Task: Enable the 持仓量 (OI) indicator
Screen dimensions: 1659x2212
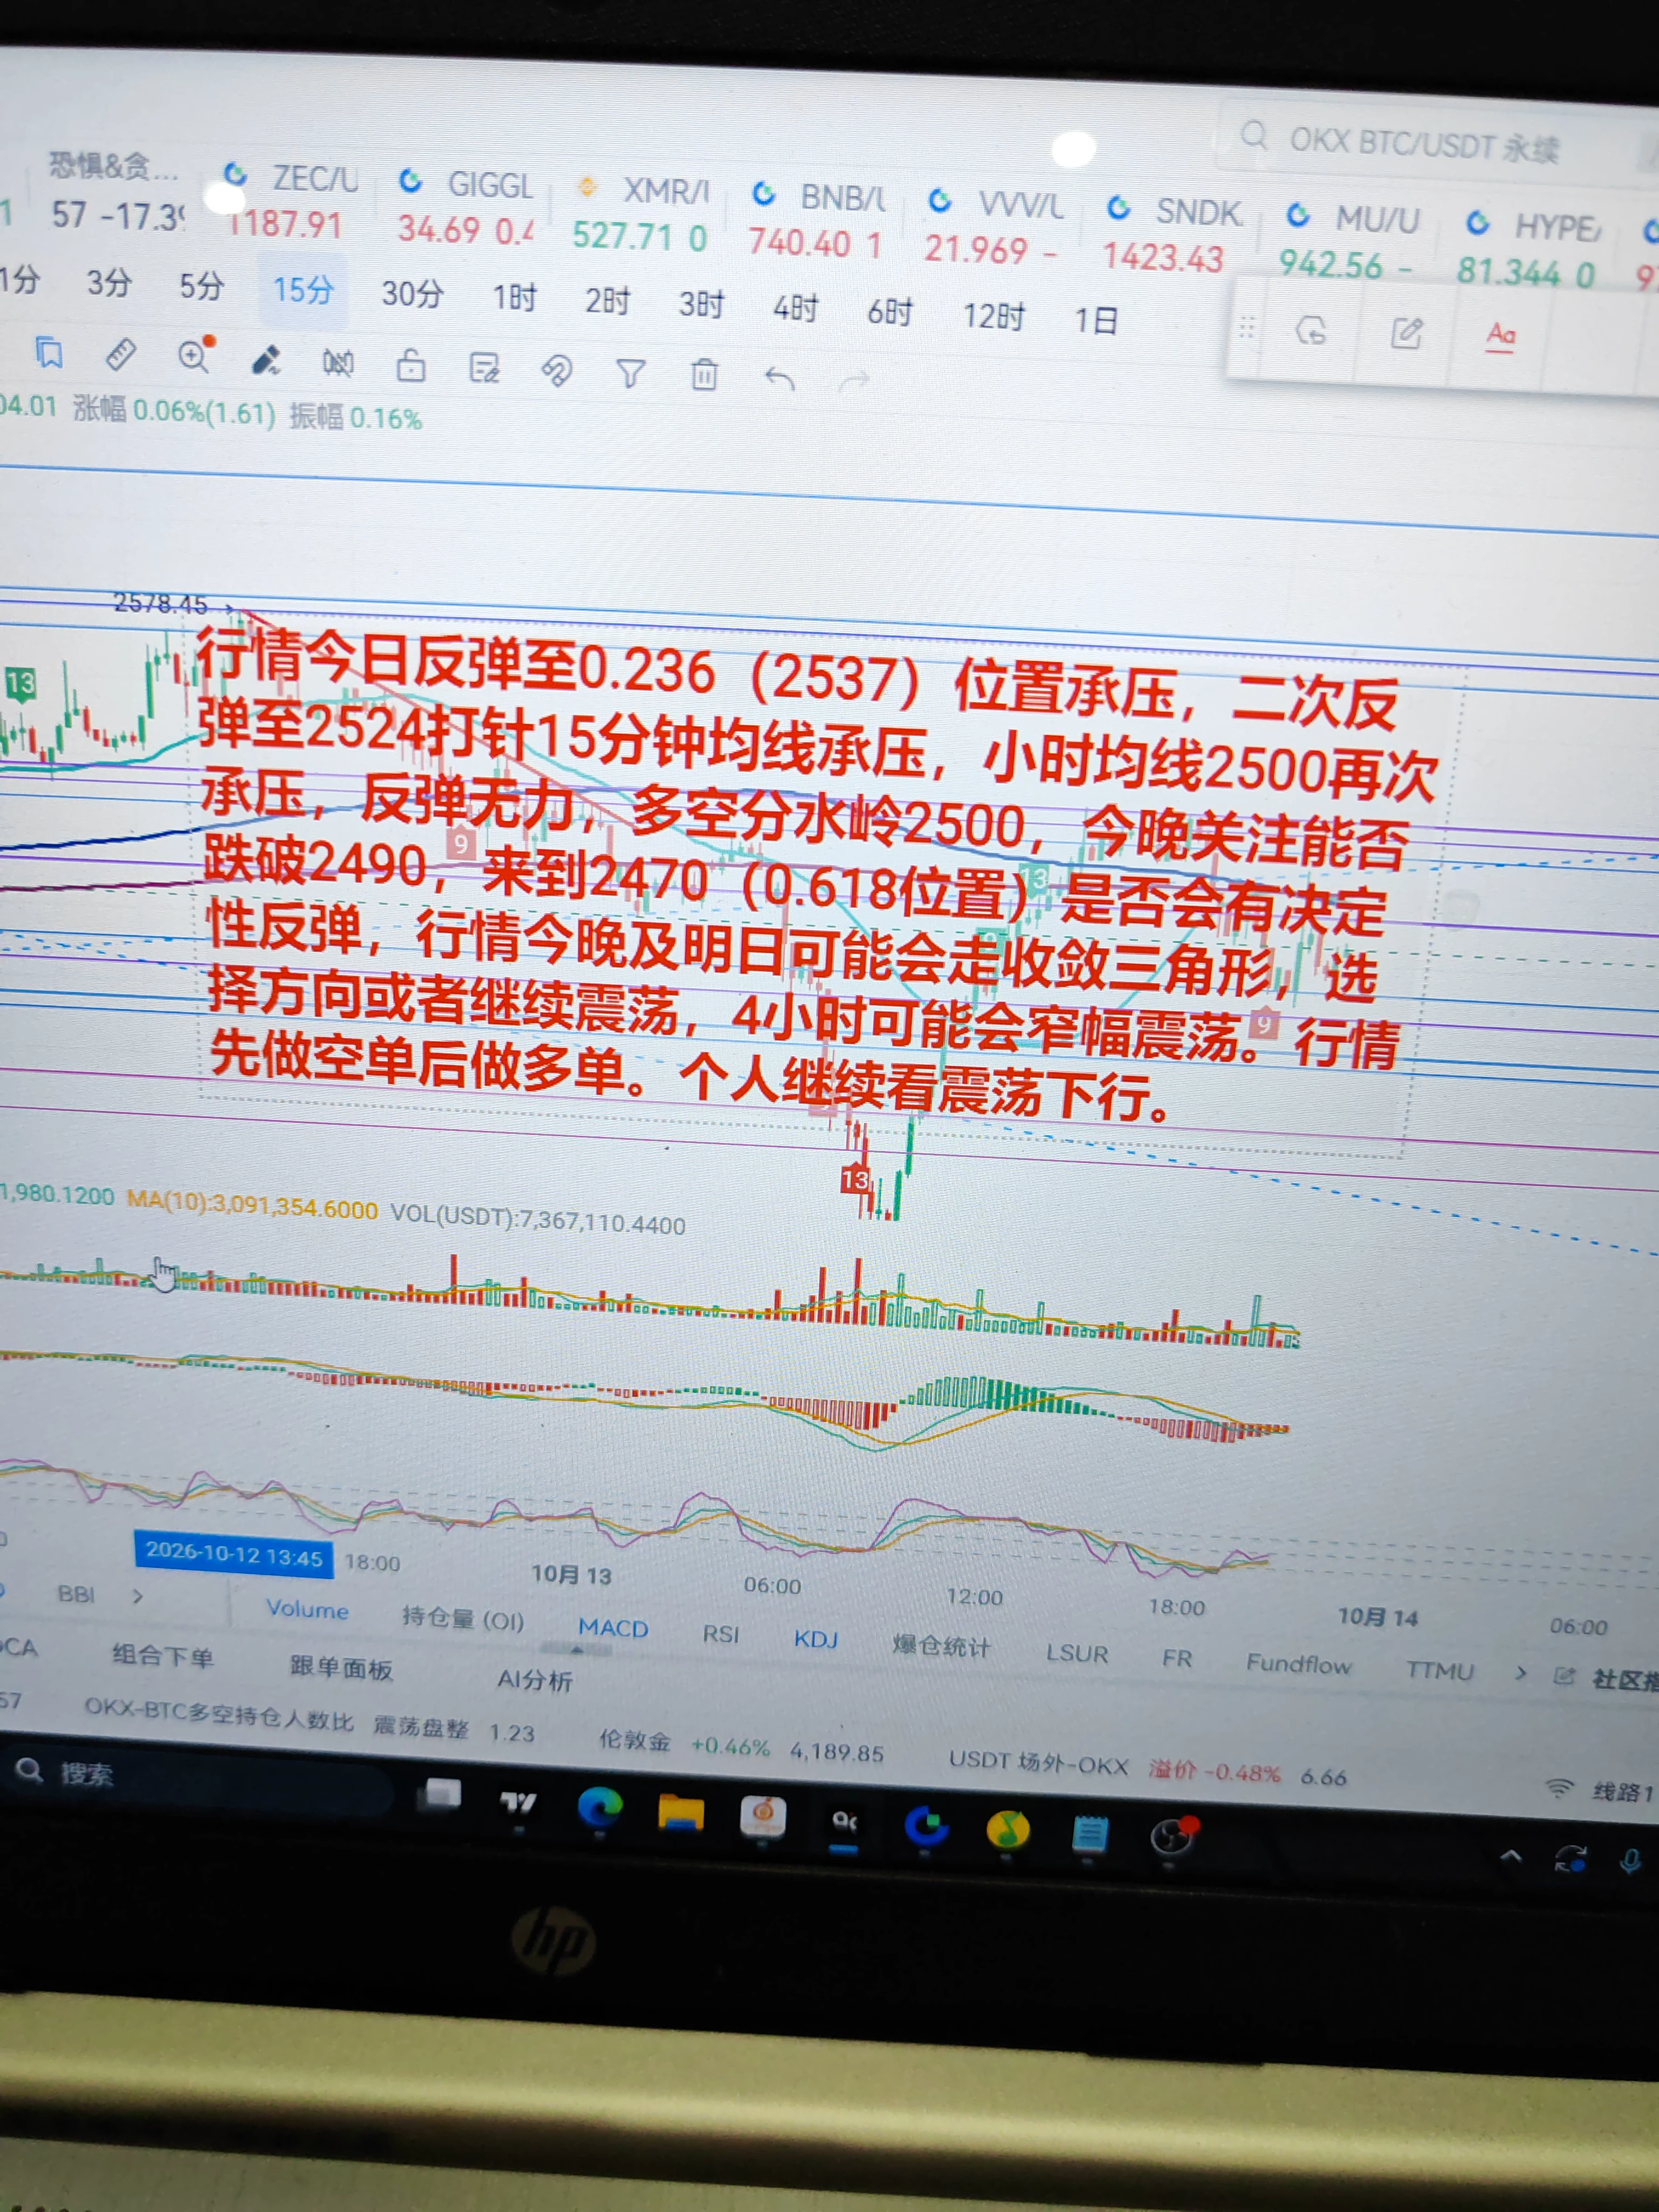Action: coord(463,1619)
